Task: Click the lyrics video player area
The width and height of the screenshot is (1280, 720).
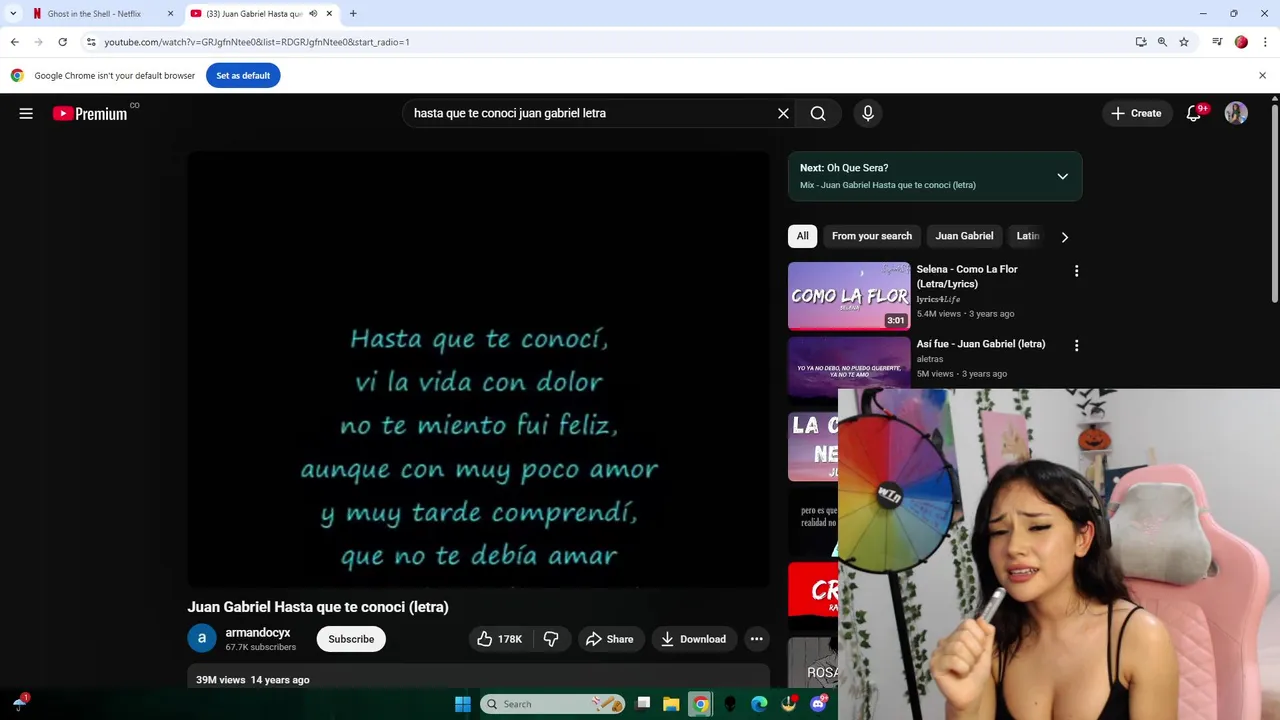Action: (479, 369)
